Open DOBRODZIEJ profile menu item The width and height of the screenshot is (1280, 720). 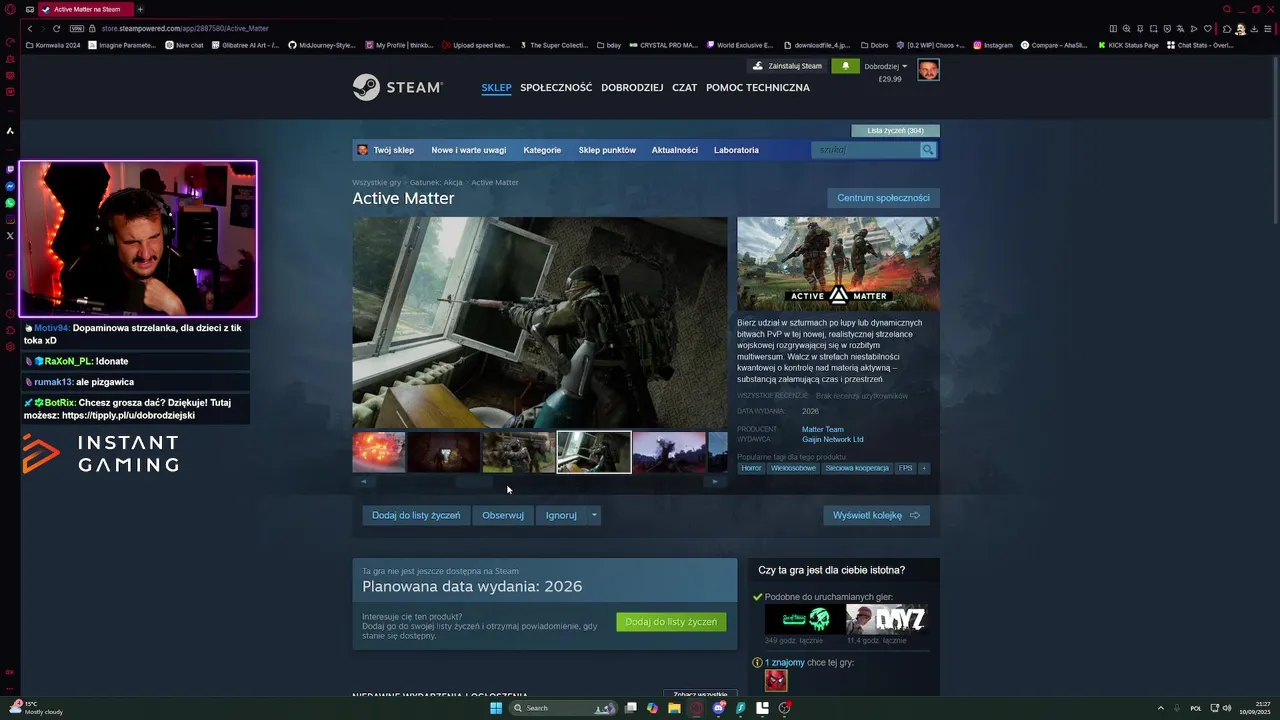click(x=632, y=88)
